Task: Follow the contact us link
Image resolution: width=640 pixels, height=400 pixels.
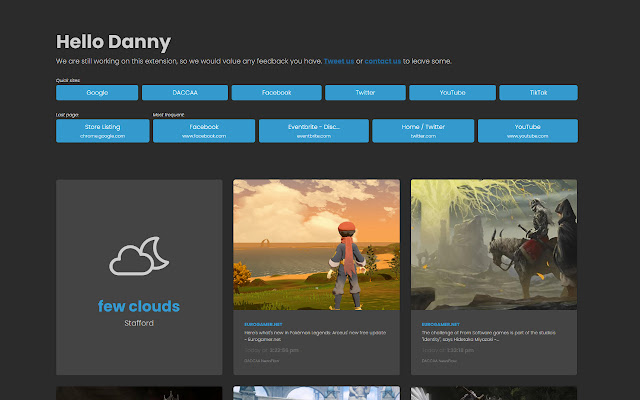Action: click(383, 61)
